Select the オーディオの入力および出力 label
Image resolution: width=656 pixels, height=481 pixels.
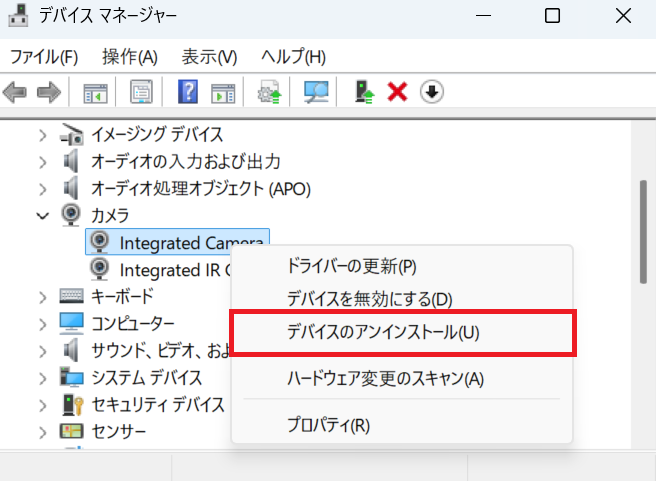186,161
